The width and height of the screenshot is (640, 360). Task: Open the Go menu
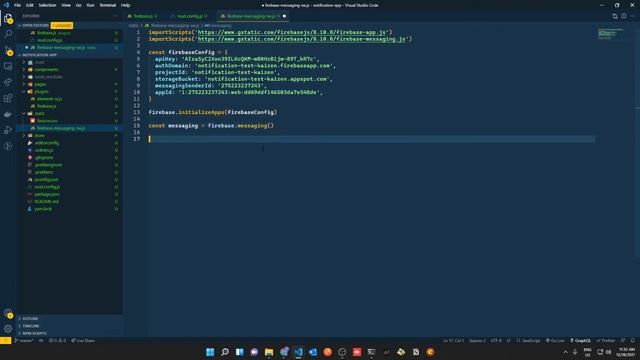(x=78, y=5)
